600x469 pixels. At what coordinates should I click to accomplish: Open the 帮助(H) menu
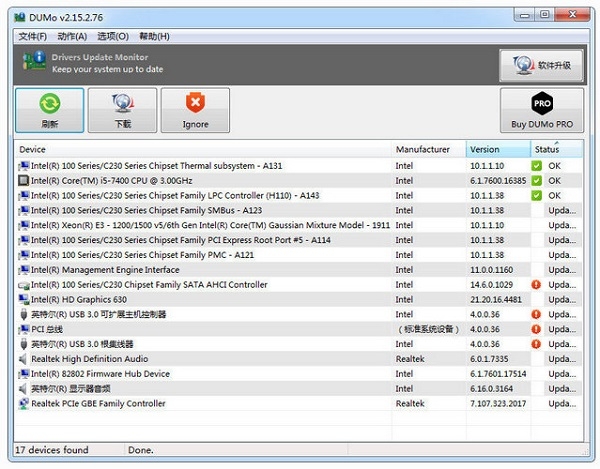pos(153,37)
